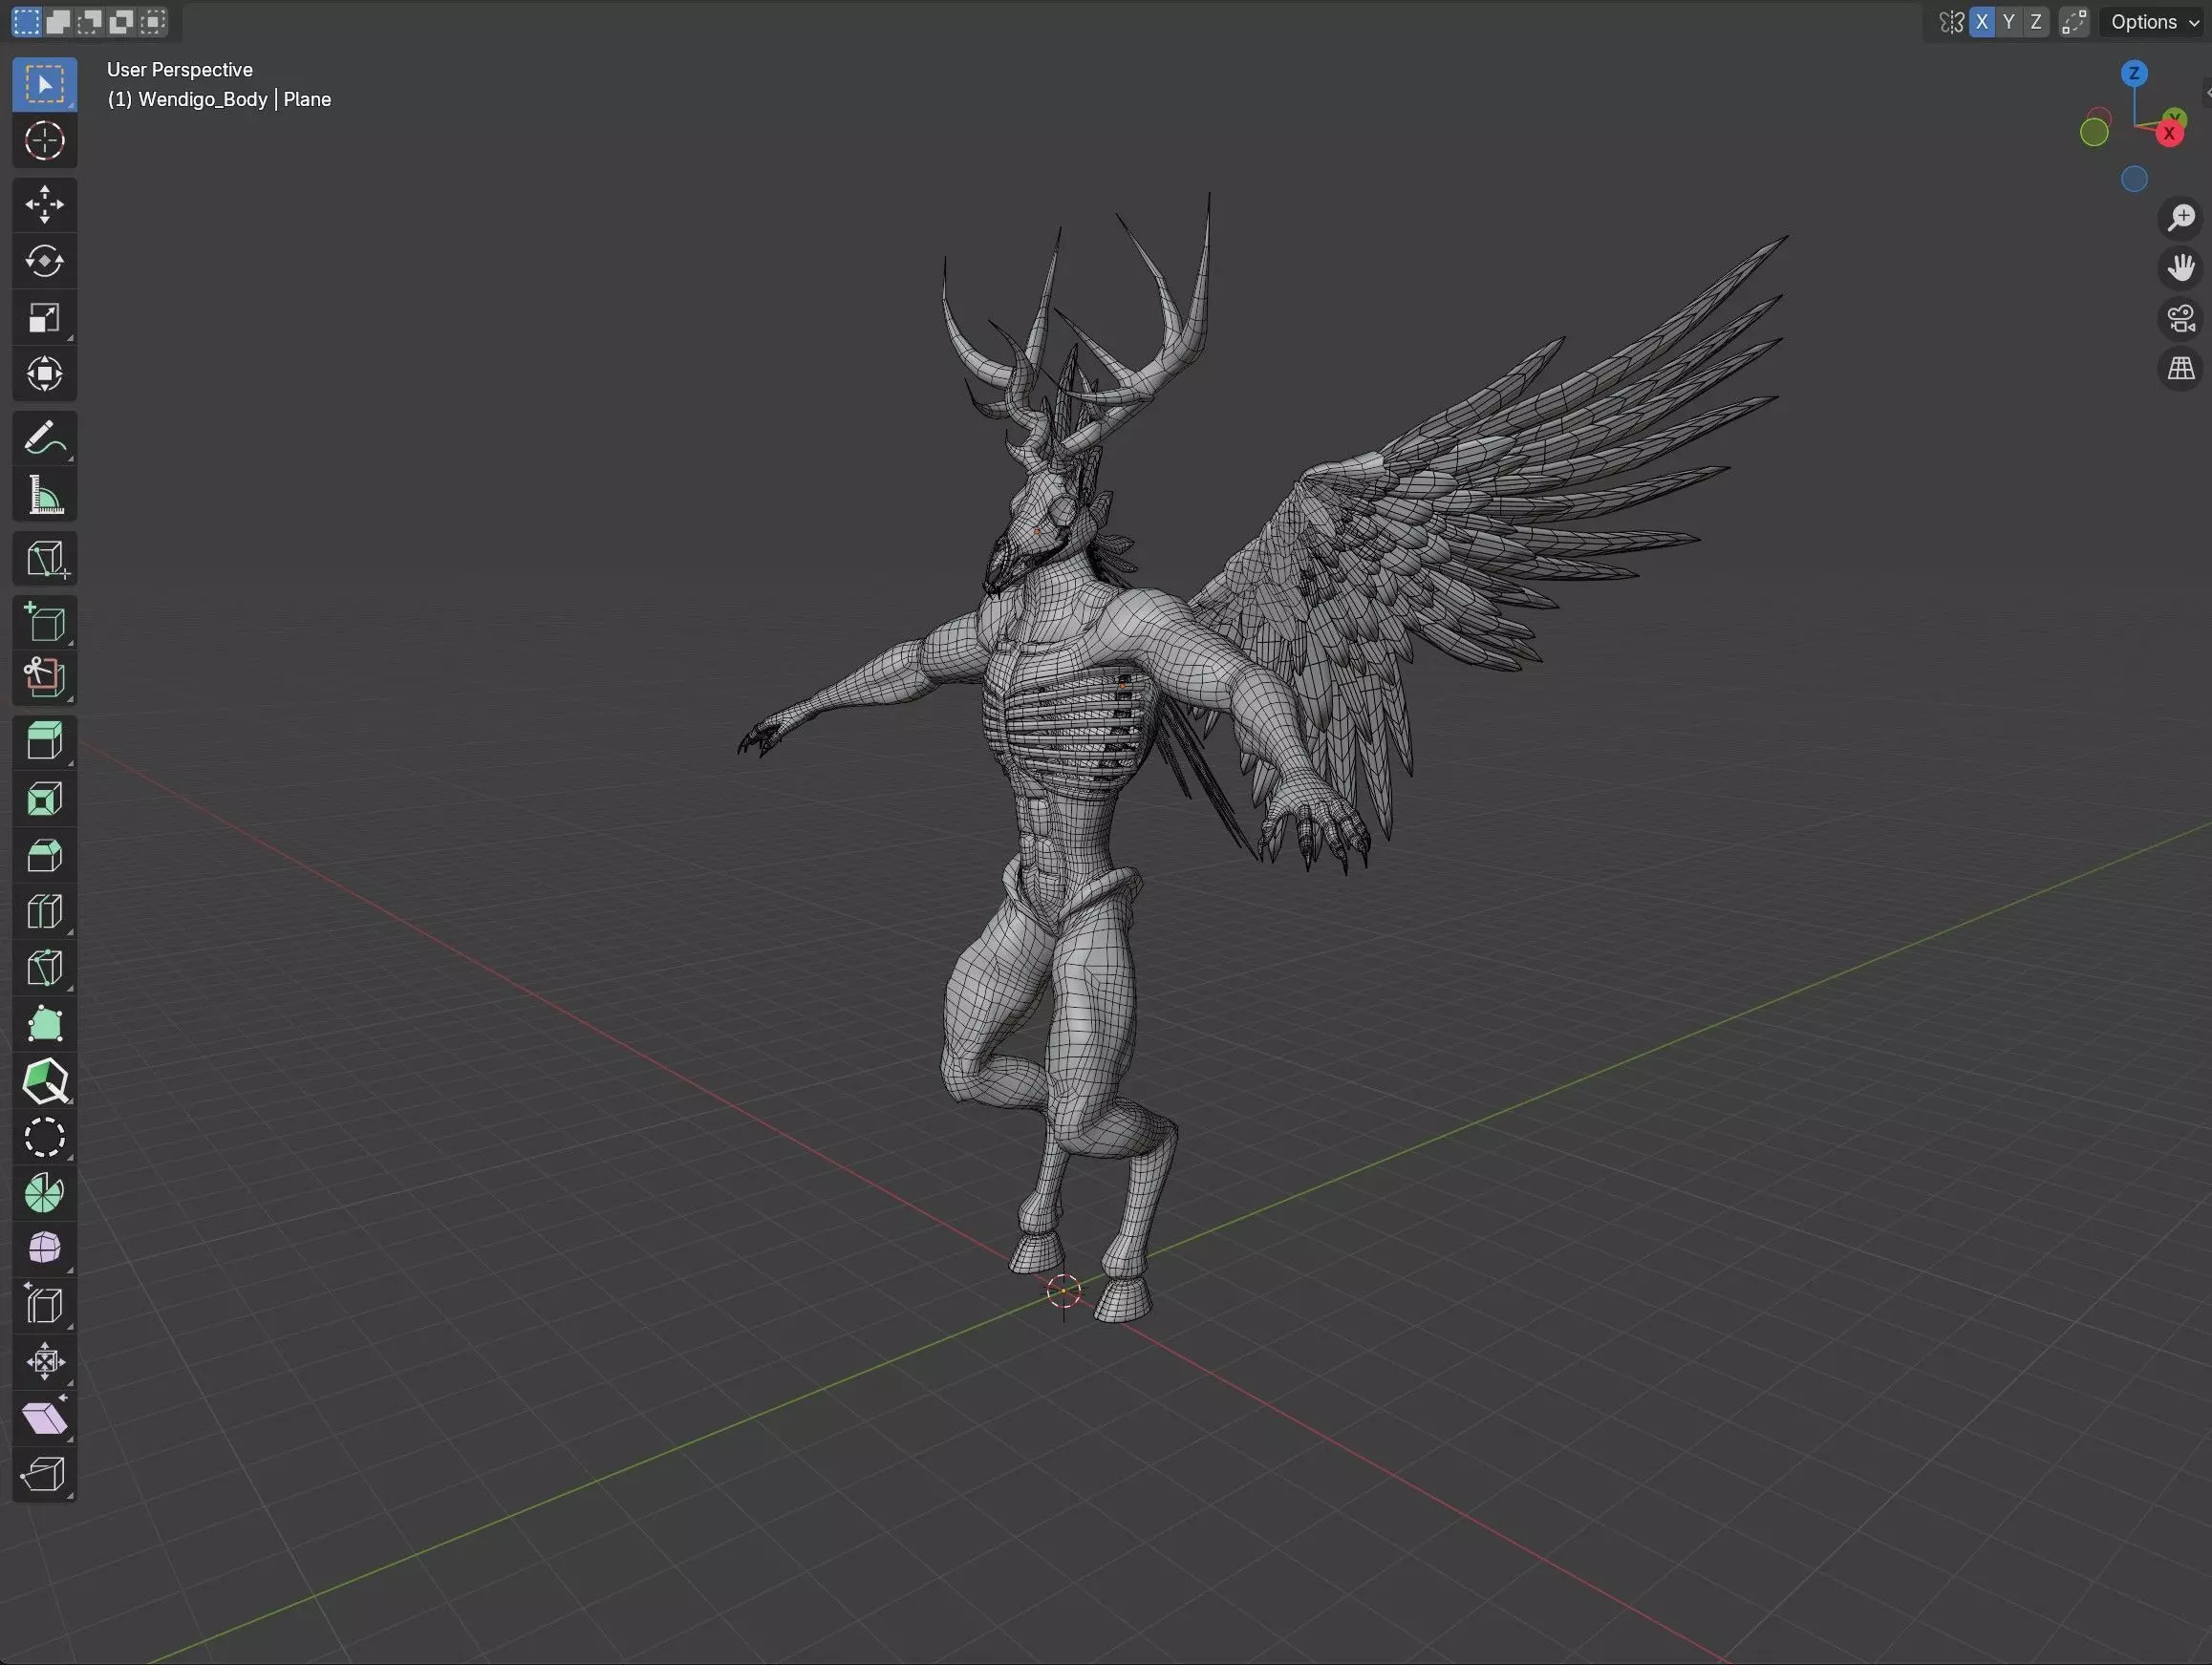Activate the Shrink/Fatten tool

[44, 1361]
